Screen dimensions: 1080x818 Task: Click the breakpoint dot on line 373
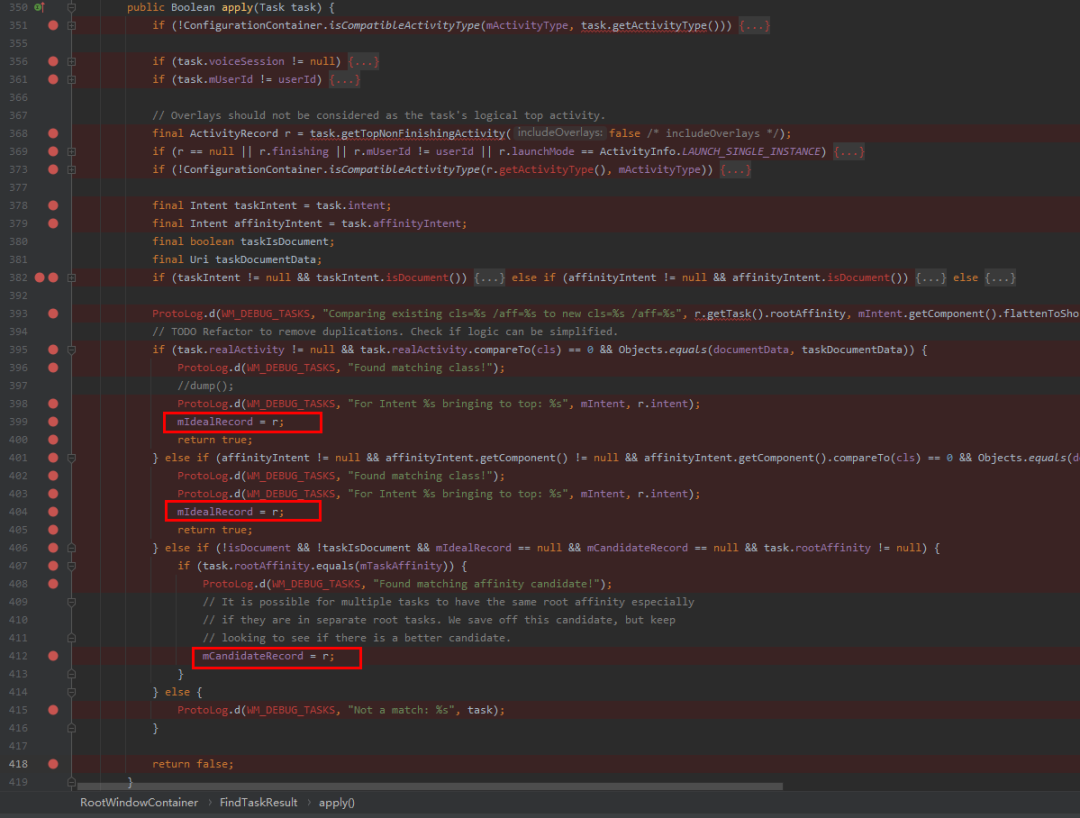tap(53, 169)
